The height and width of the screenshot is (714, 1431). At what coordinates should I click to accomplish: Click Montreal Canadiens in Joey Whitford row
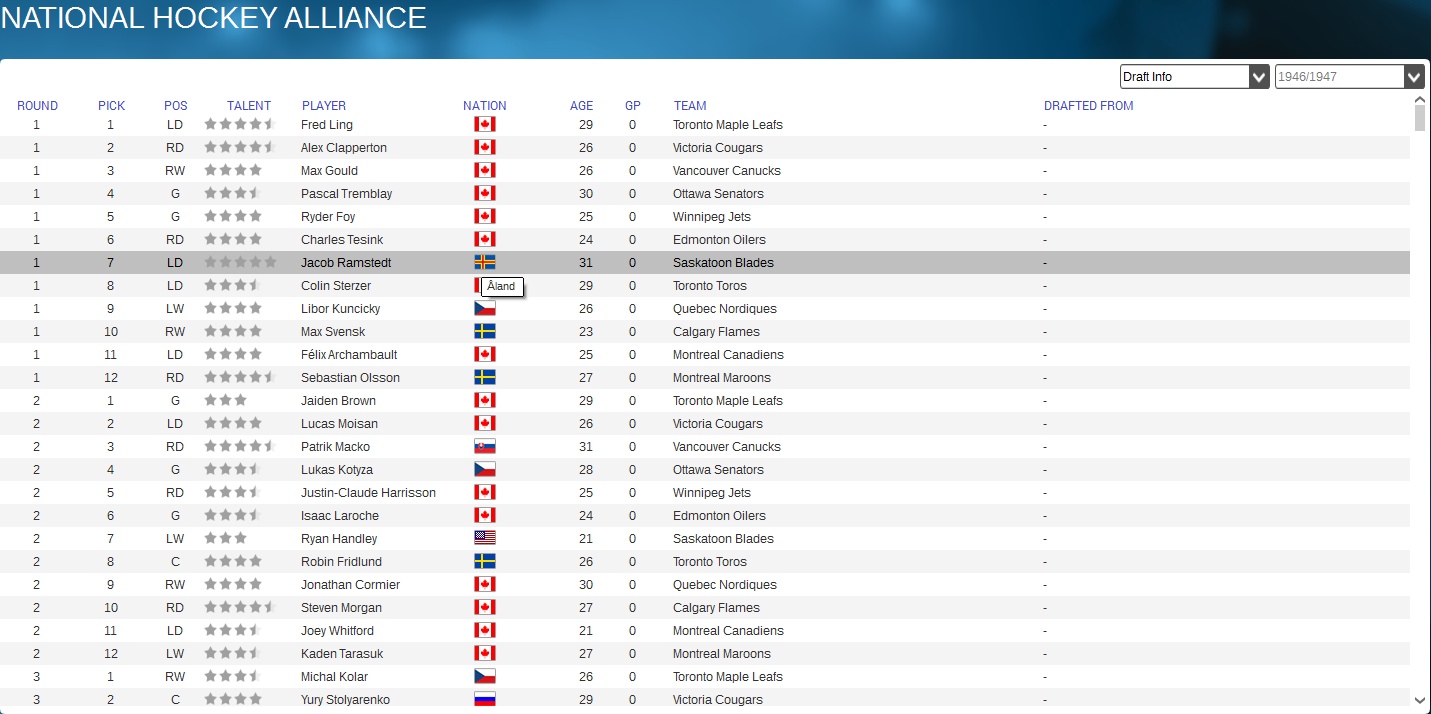[x=728, y=631]
